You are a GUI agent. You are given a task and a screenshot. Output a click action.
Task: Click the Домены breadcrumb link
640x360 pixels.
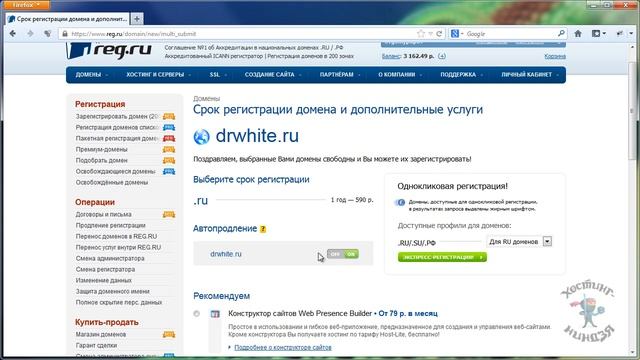pos(207,98)
